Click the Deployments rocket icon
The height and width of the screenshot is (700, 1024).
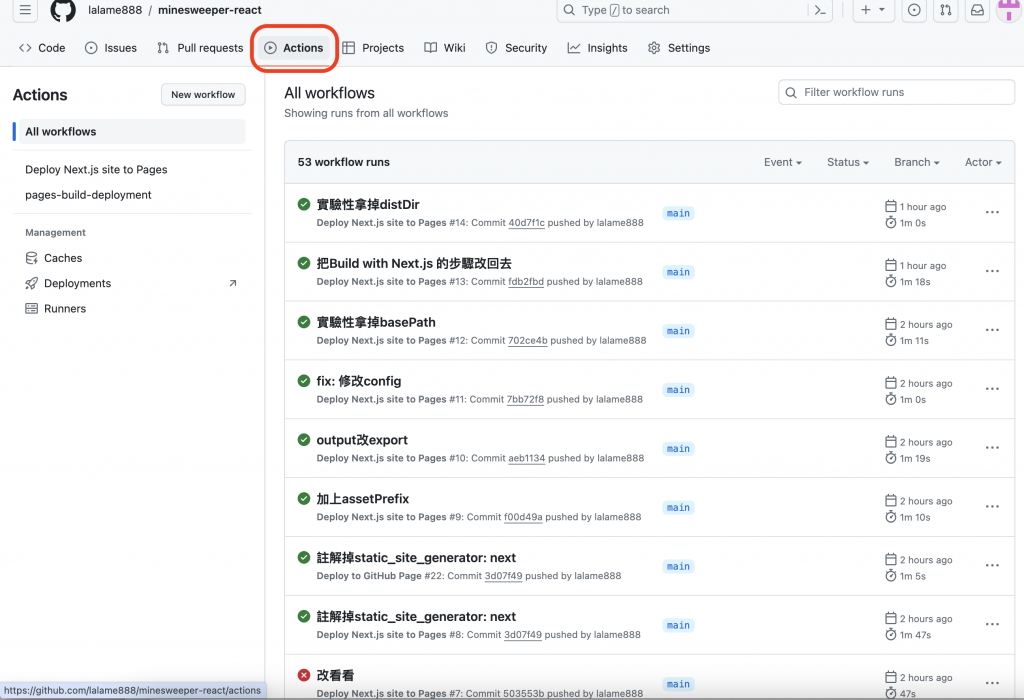click(x=31, y=283)
